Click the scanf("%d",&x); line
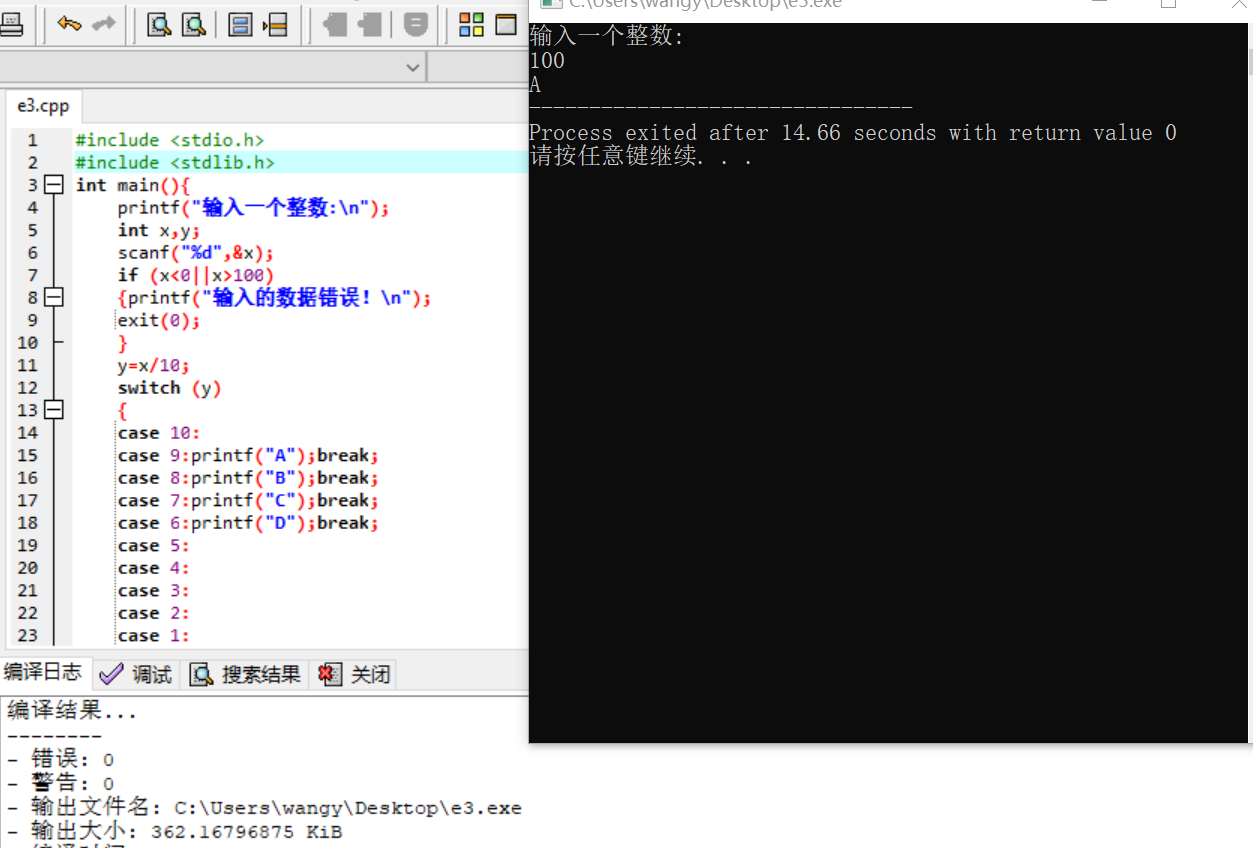The width and height of the screenshot is (1253, 848). click(195, 253)
